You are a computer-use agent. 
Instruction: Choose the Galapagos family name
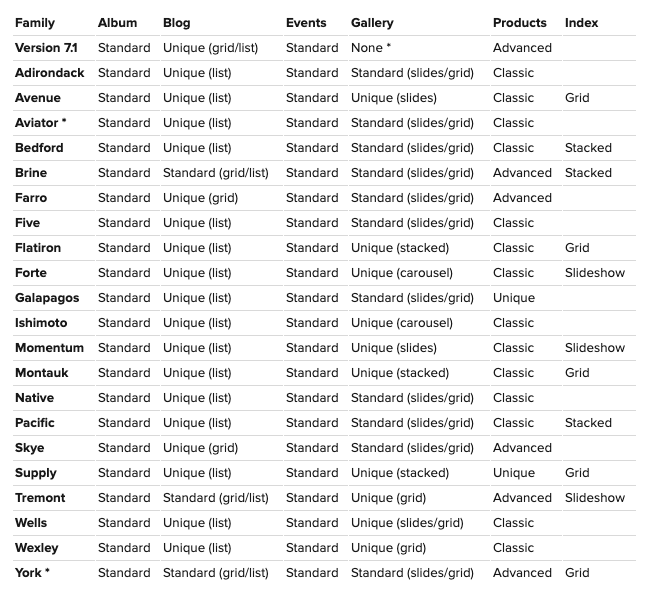pos(47,298)
